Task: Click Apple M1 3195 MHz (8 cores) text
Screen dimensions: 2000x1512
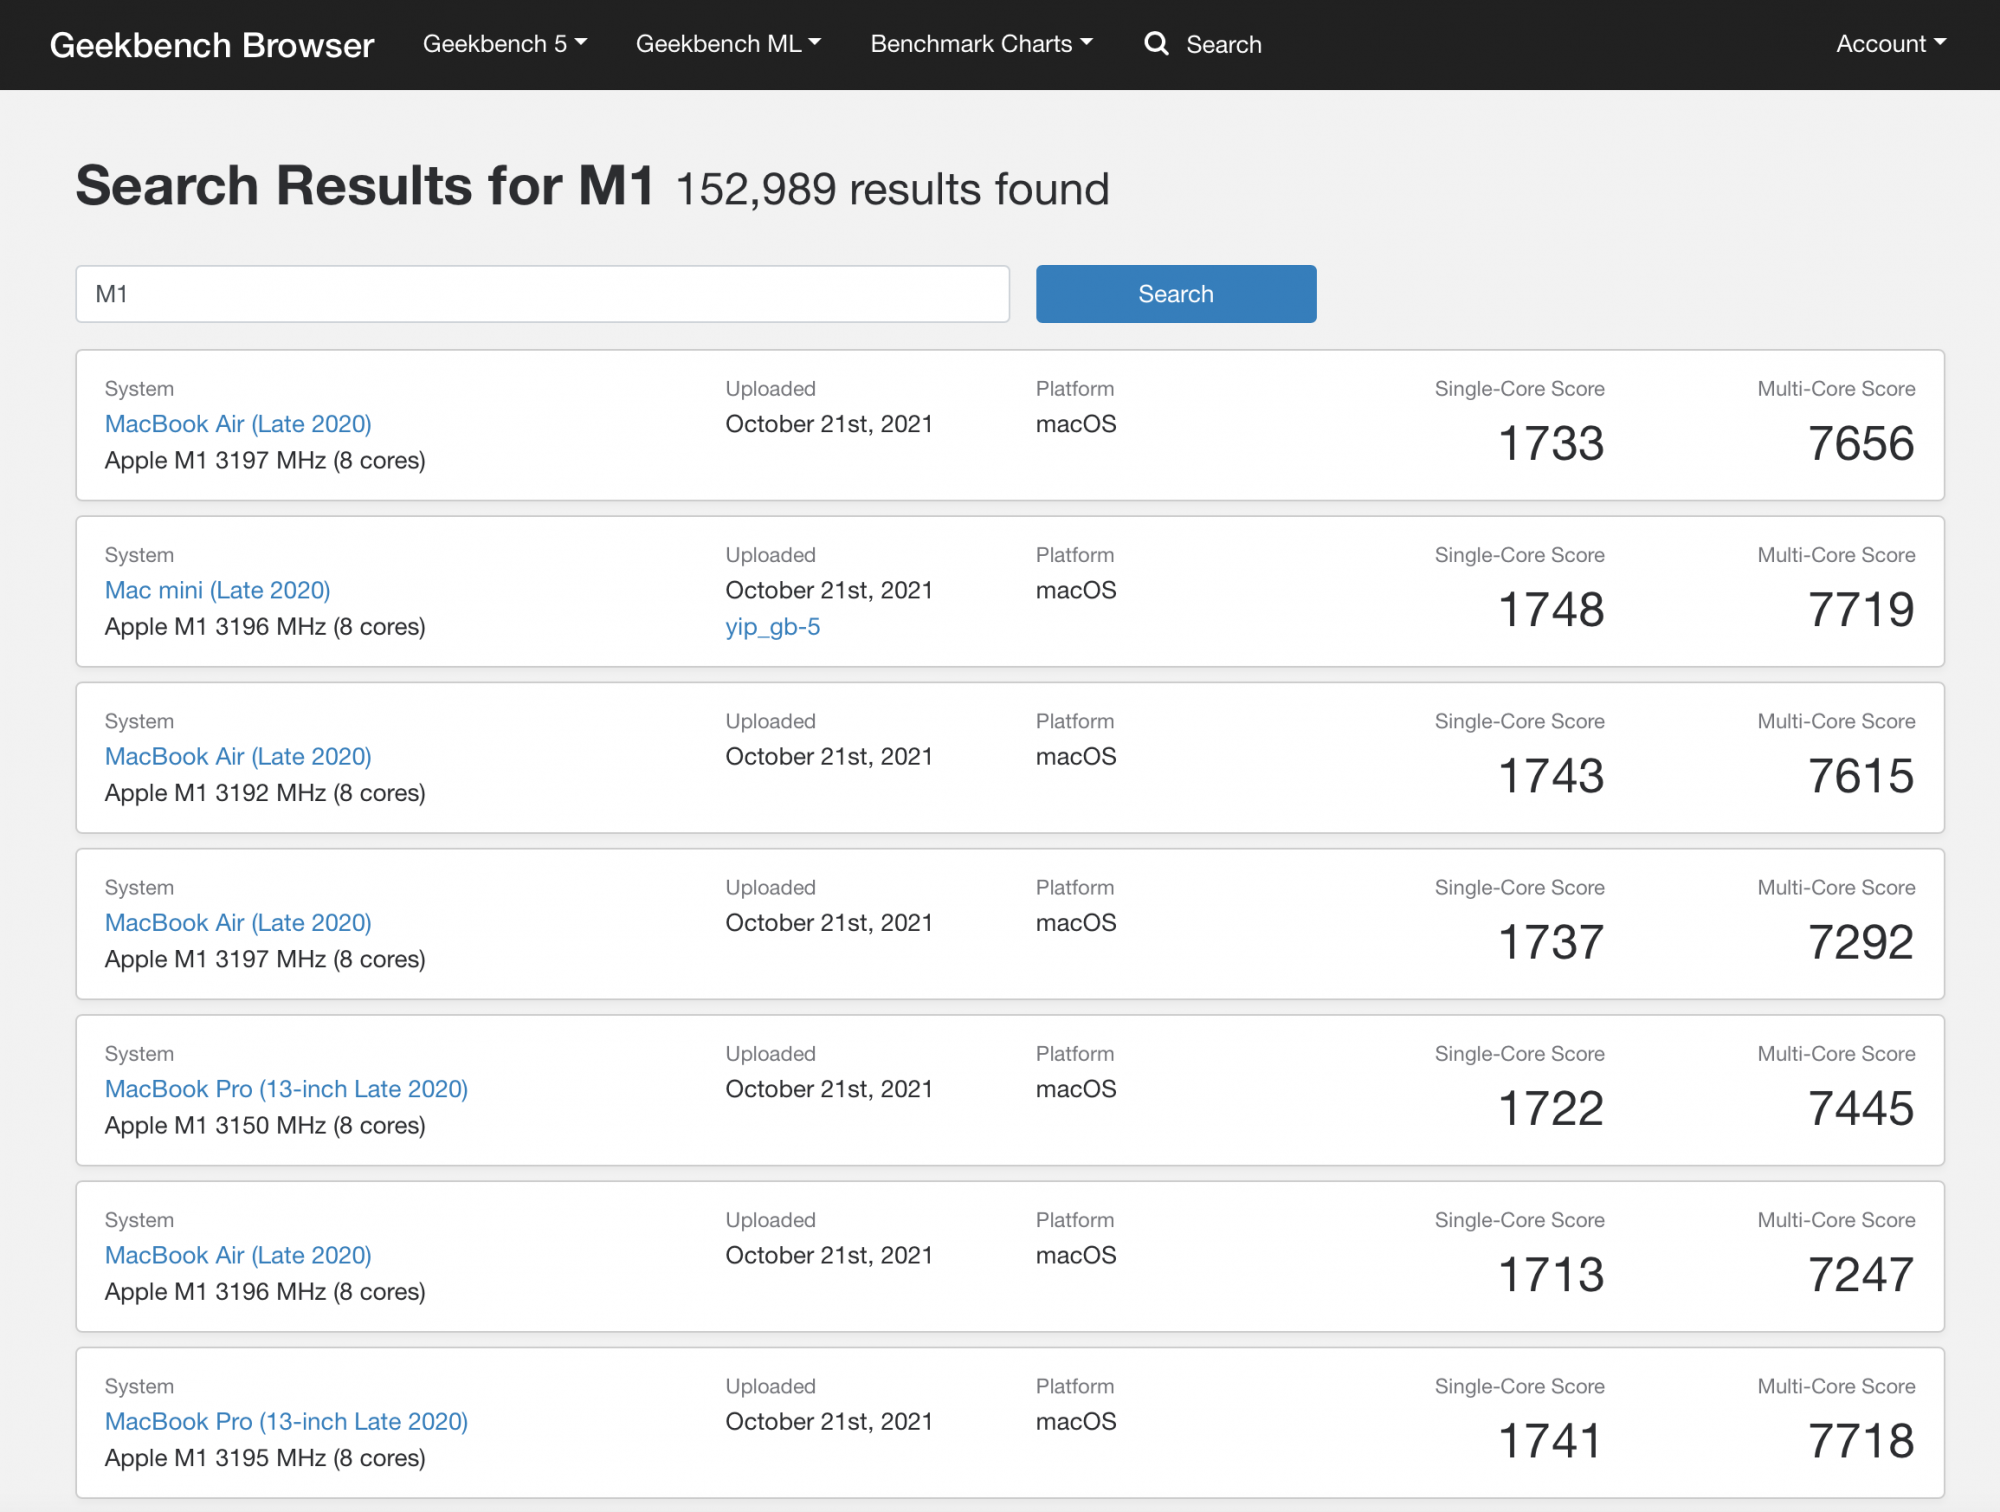Action: pos(265,1458)
